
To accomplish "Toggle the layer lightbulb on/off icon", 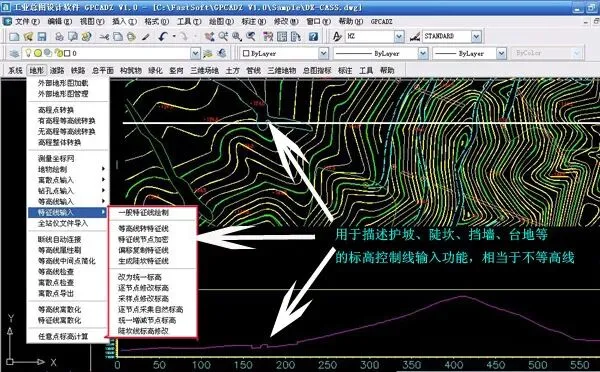I will pos(28,53).
